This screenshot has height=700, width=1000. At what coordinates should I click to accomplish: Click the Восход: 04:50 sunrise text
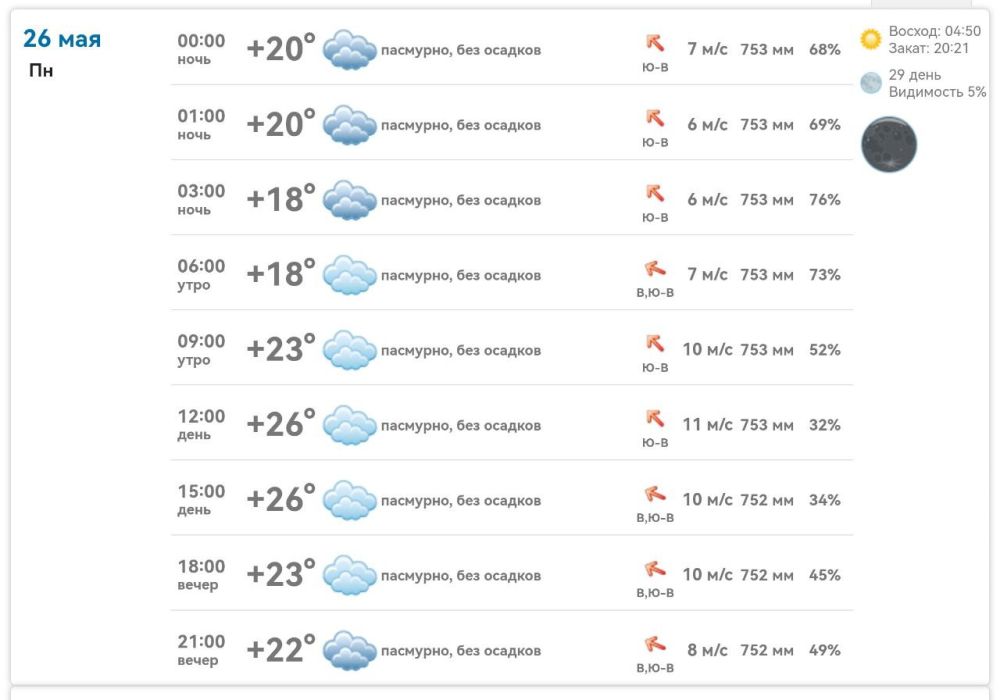pos(934,31)
